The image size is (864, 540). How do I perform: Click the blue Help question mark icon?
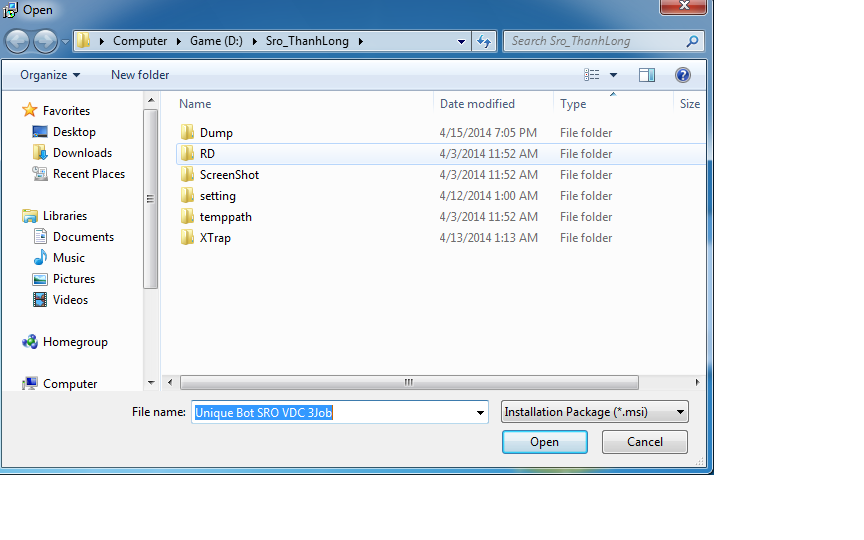(x=683, y=75)
